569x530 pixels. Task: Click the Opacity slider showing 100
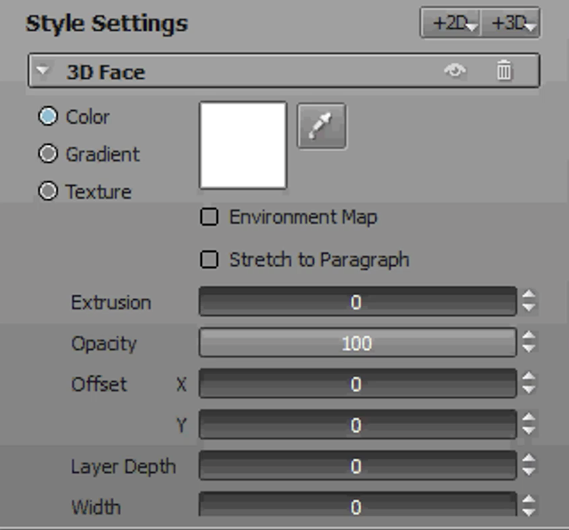pyautogui.click(x=357, y=342)
